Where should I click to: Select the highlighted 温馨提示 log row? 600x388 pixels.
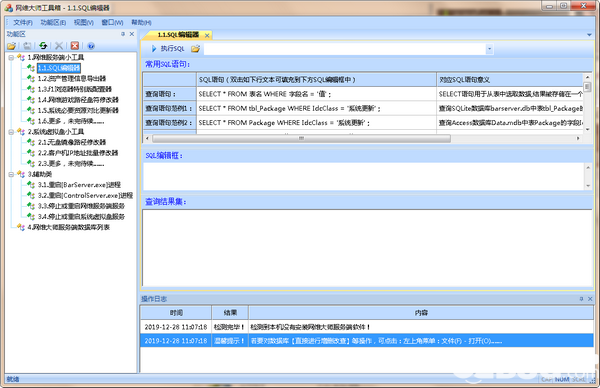(367, 341)
